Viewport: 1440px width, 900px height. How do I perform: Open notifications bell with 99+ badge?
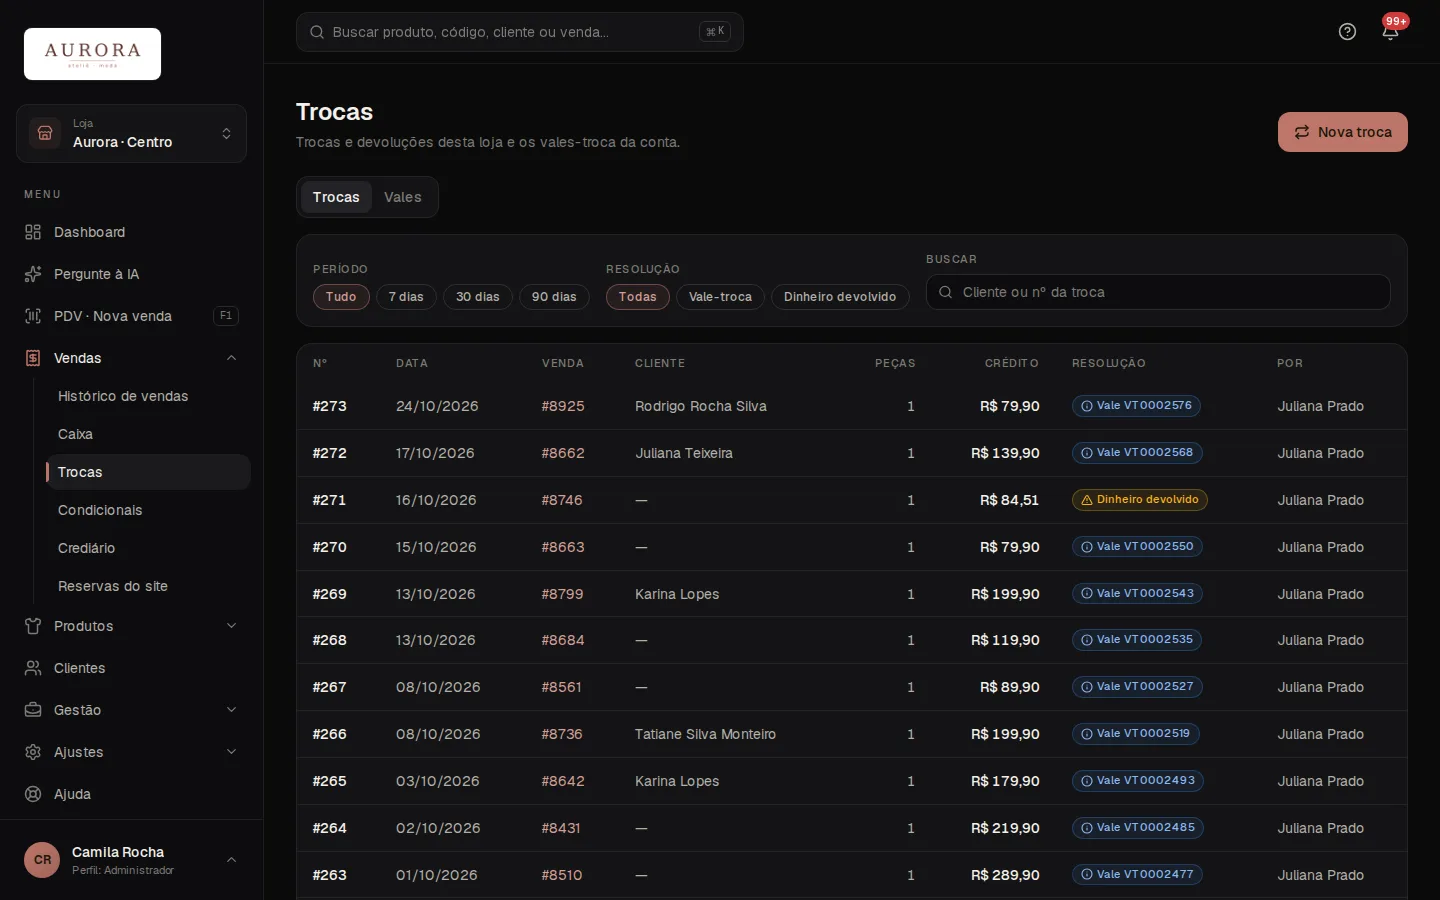1390,32
